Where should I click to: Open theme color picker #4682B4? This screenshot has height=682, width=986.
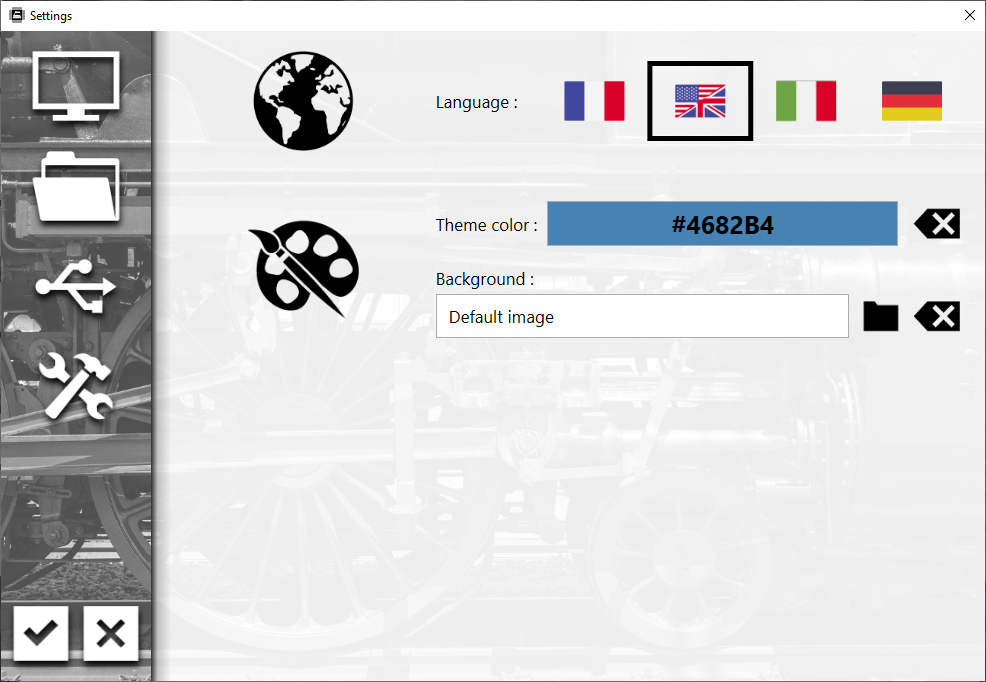coord(722,224)
